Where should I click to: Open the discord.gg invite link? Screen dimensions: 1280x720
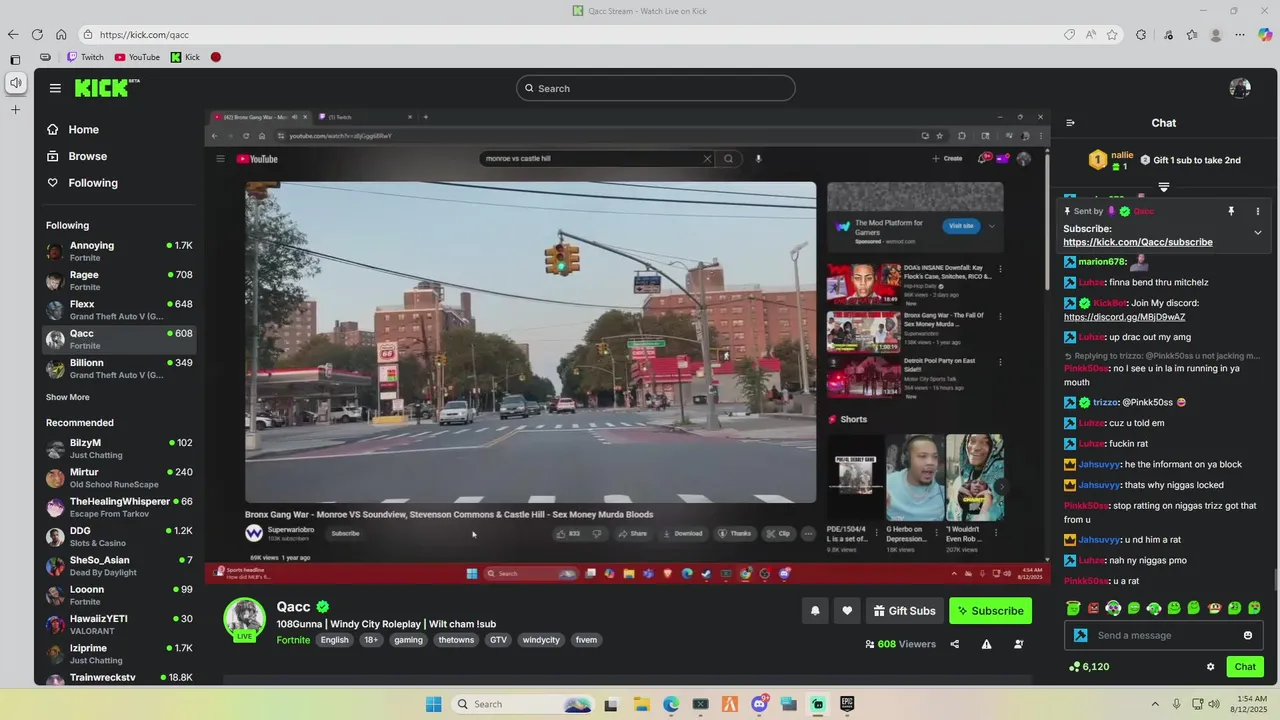[x=1125, y=317]
